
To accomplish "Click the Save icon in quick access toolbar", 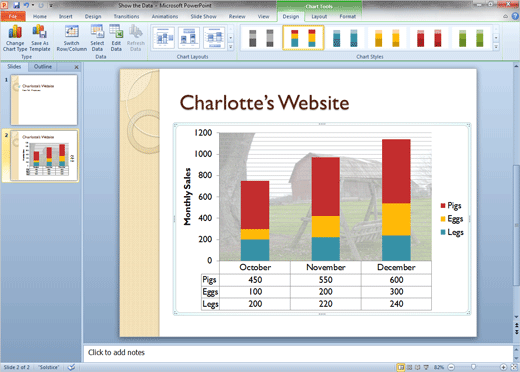I will pyautogui.click(x=16, y=5).
